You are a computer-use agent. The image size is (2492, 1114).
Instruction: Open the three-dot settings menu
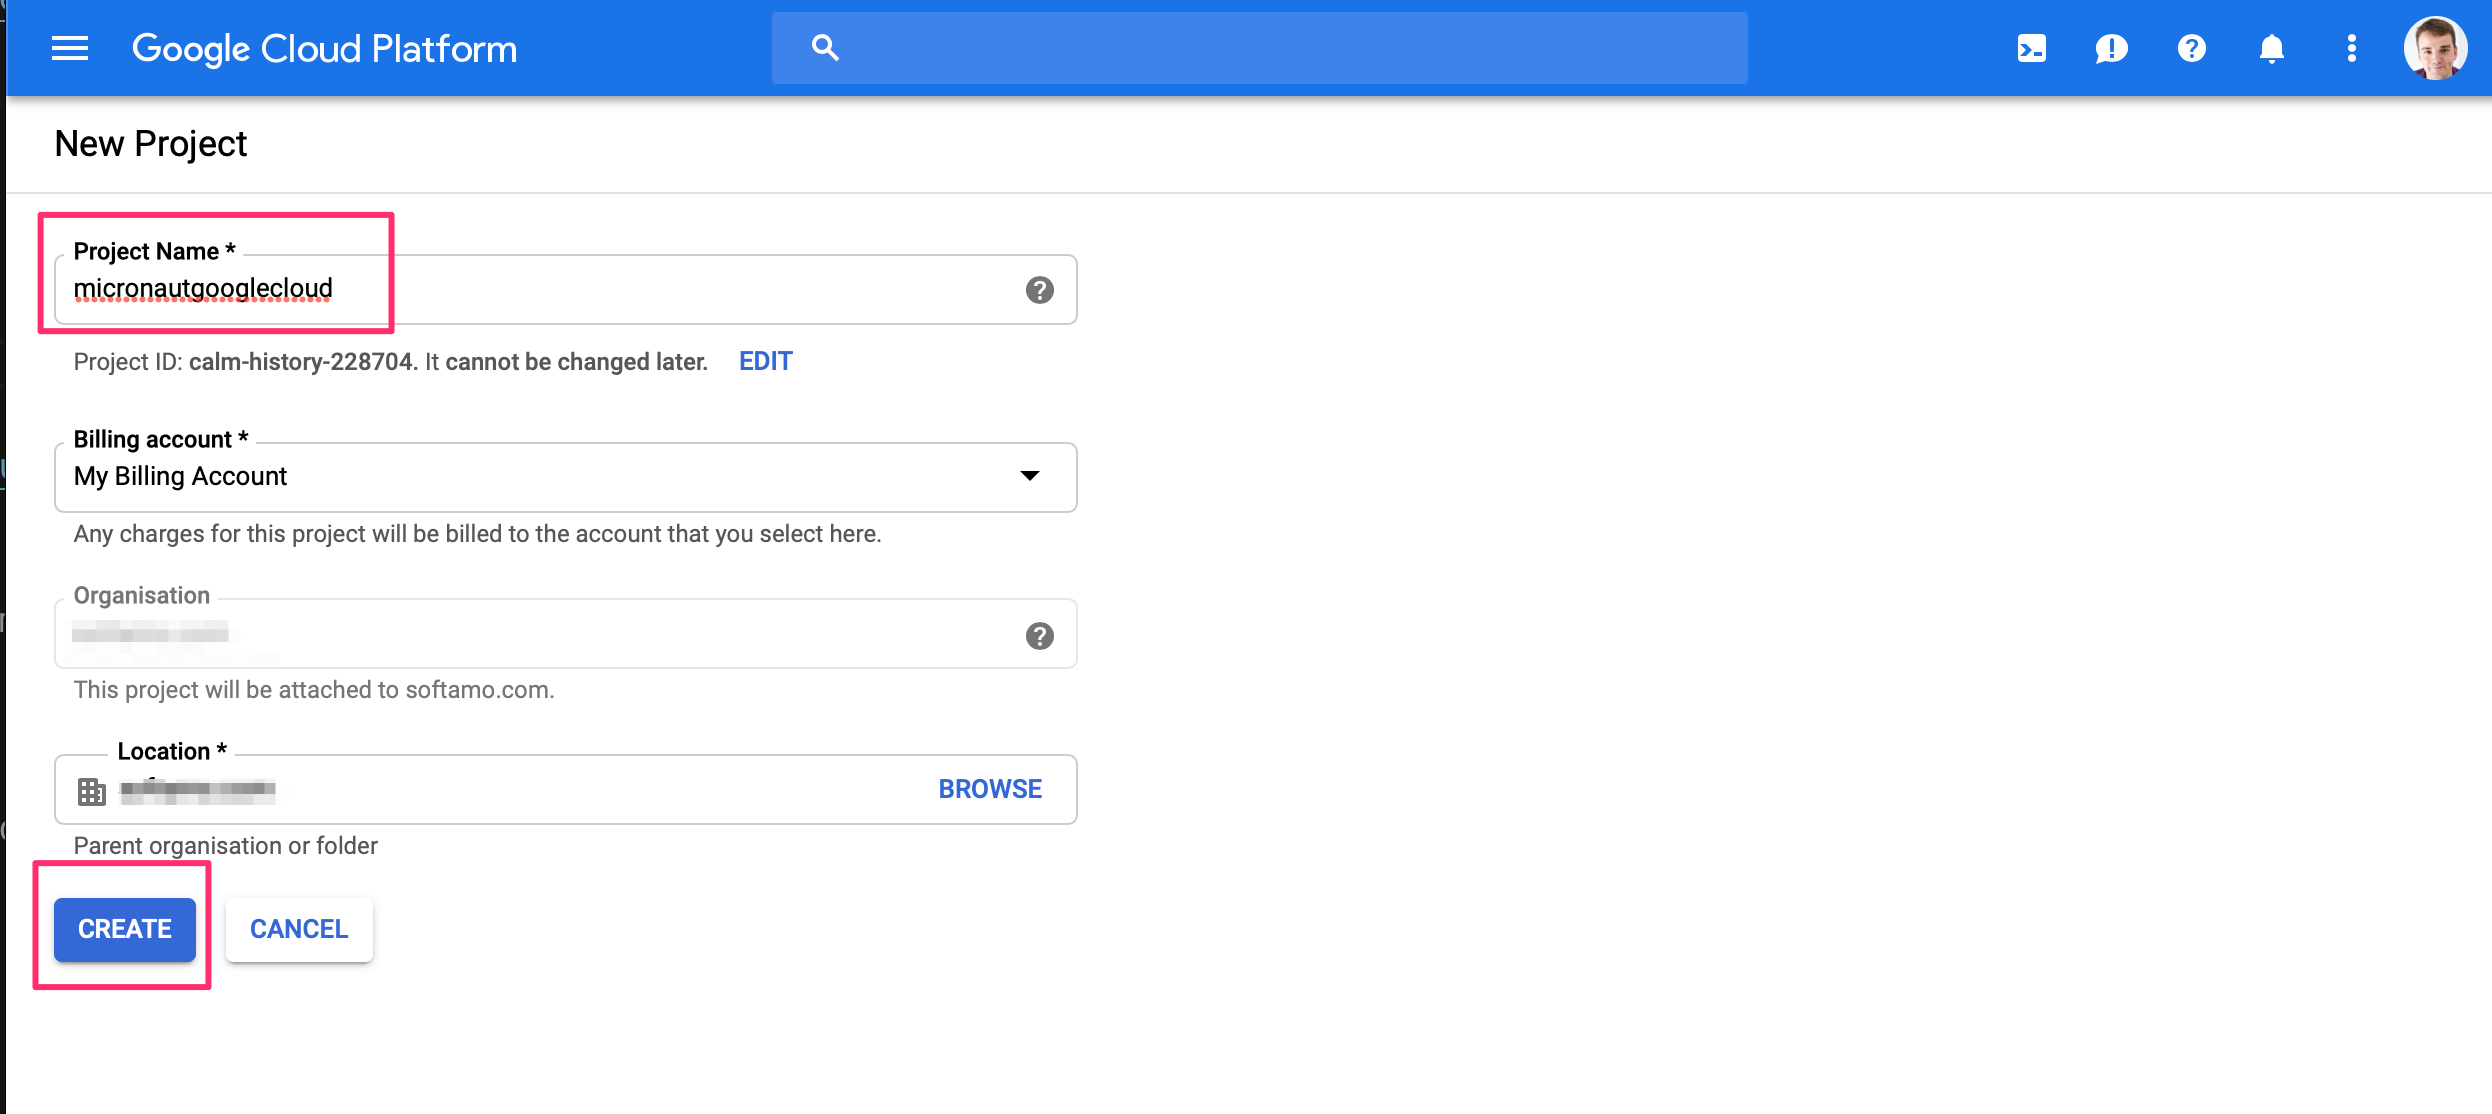[x=2351, y=48]
